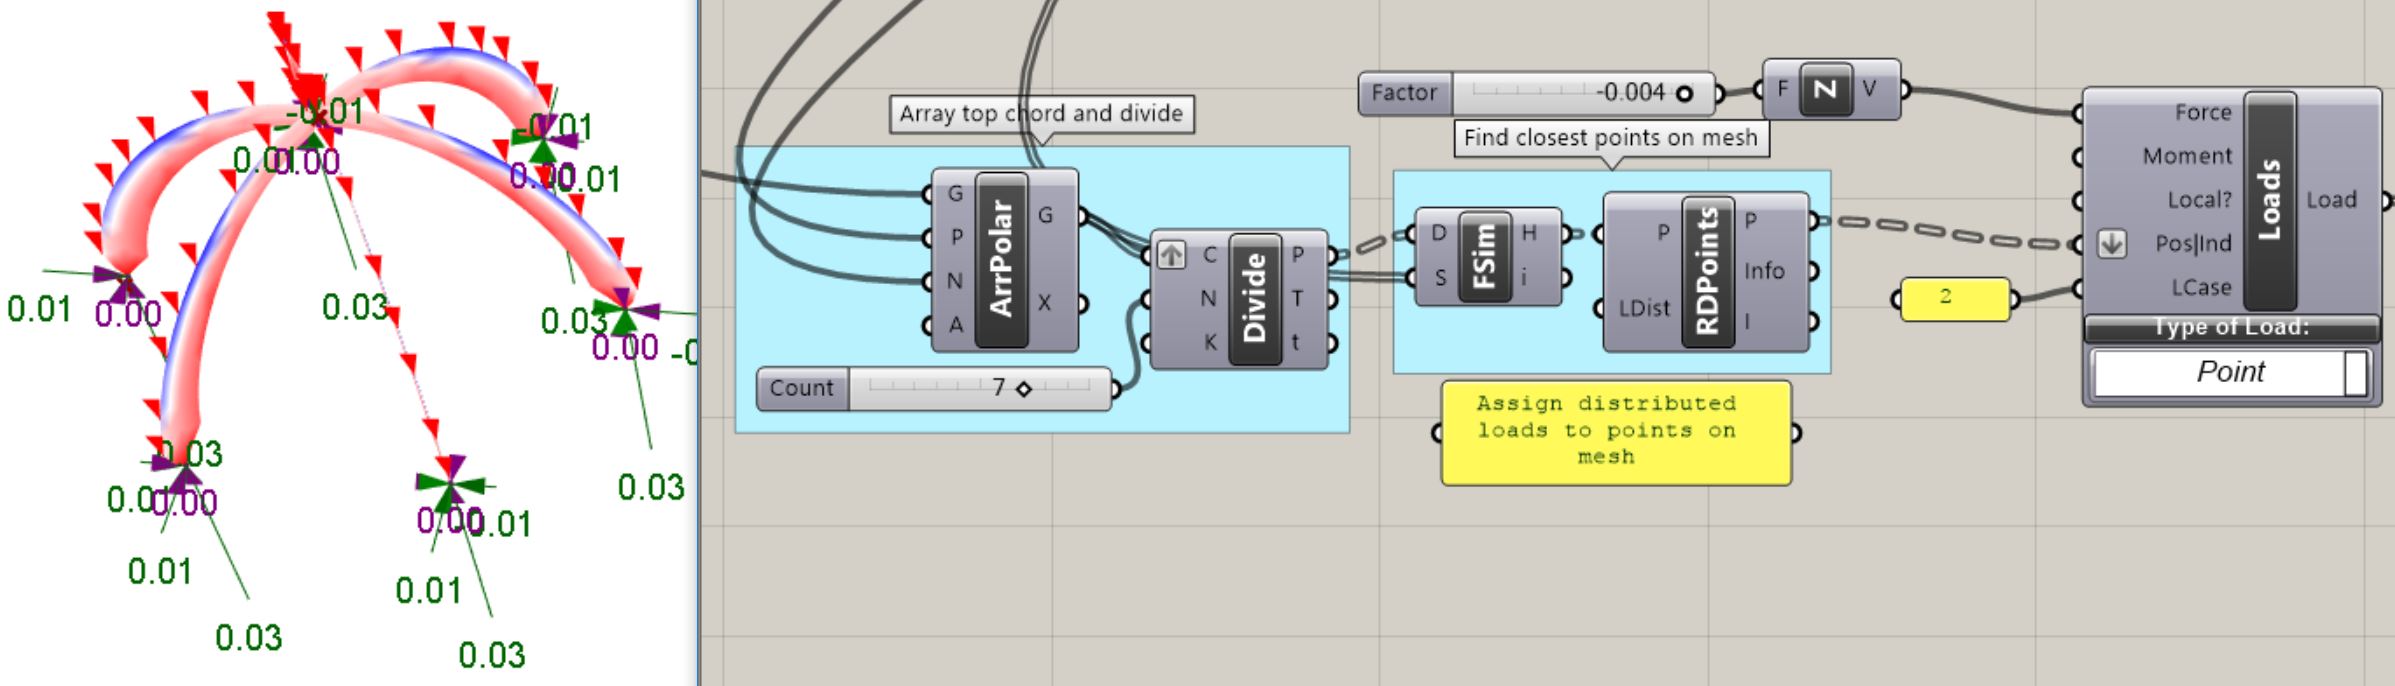Screen dimensions: 2395x686
Task: Click the Factor slider label
Action: click(1404, 93)
